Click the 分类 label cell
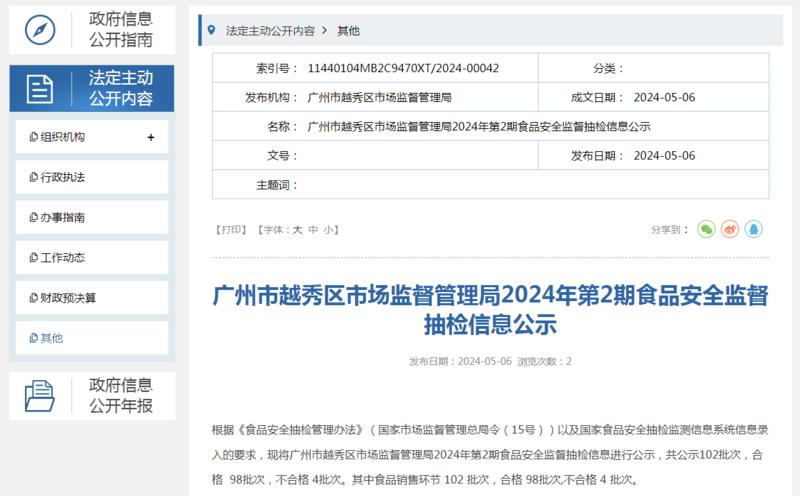The image size is (800, 496). pyautogui.click(x=609, y=68)
